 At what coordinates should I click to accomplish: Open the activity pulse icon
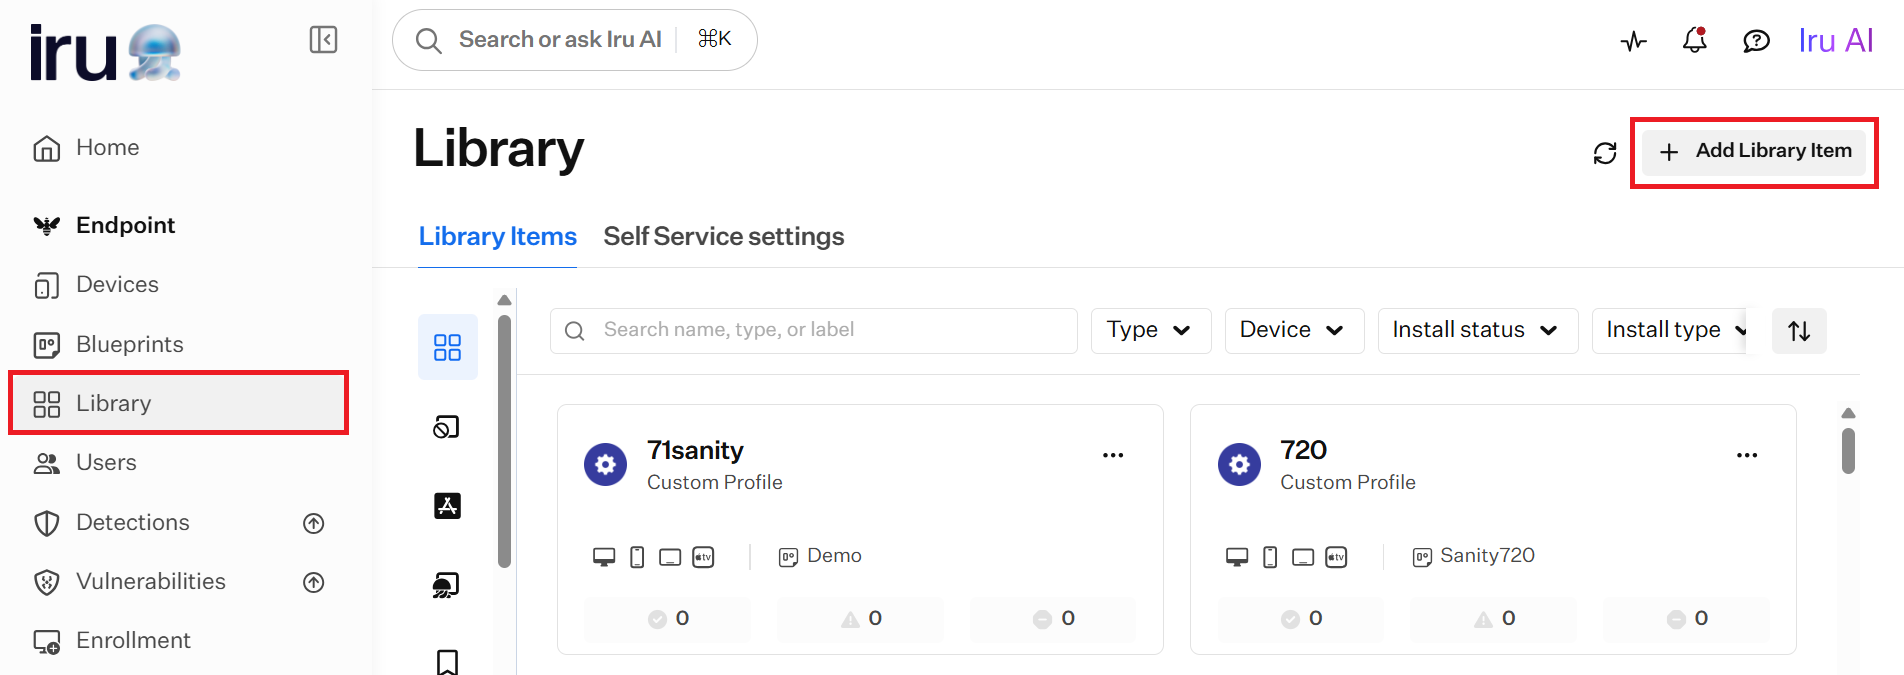[1633, 41]
